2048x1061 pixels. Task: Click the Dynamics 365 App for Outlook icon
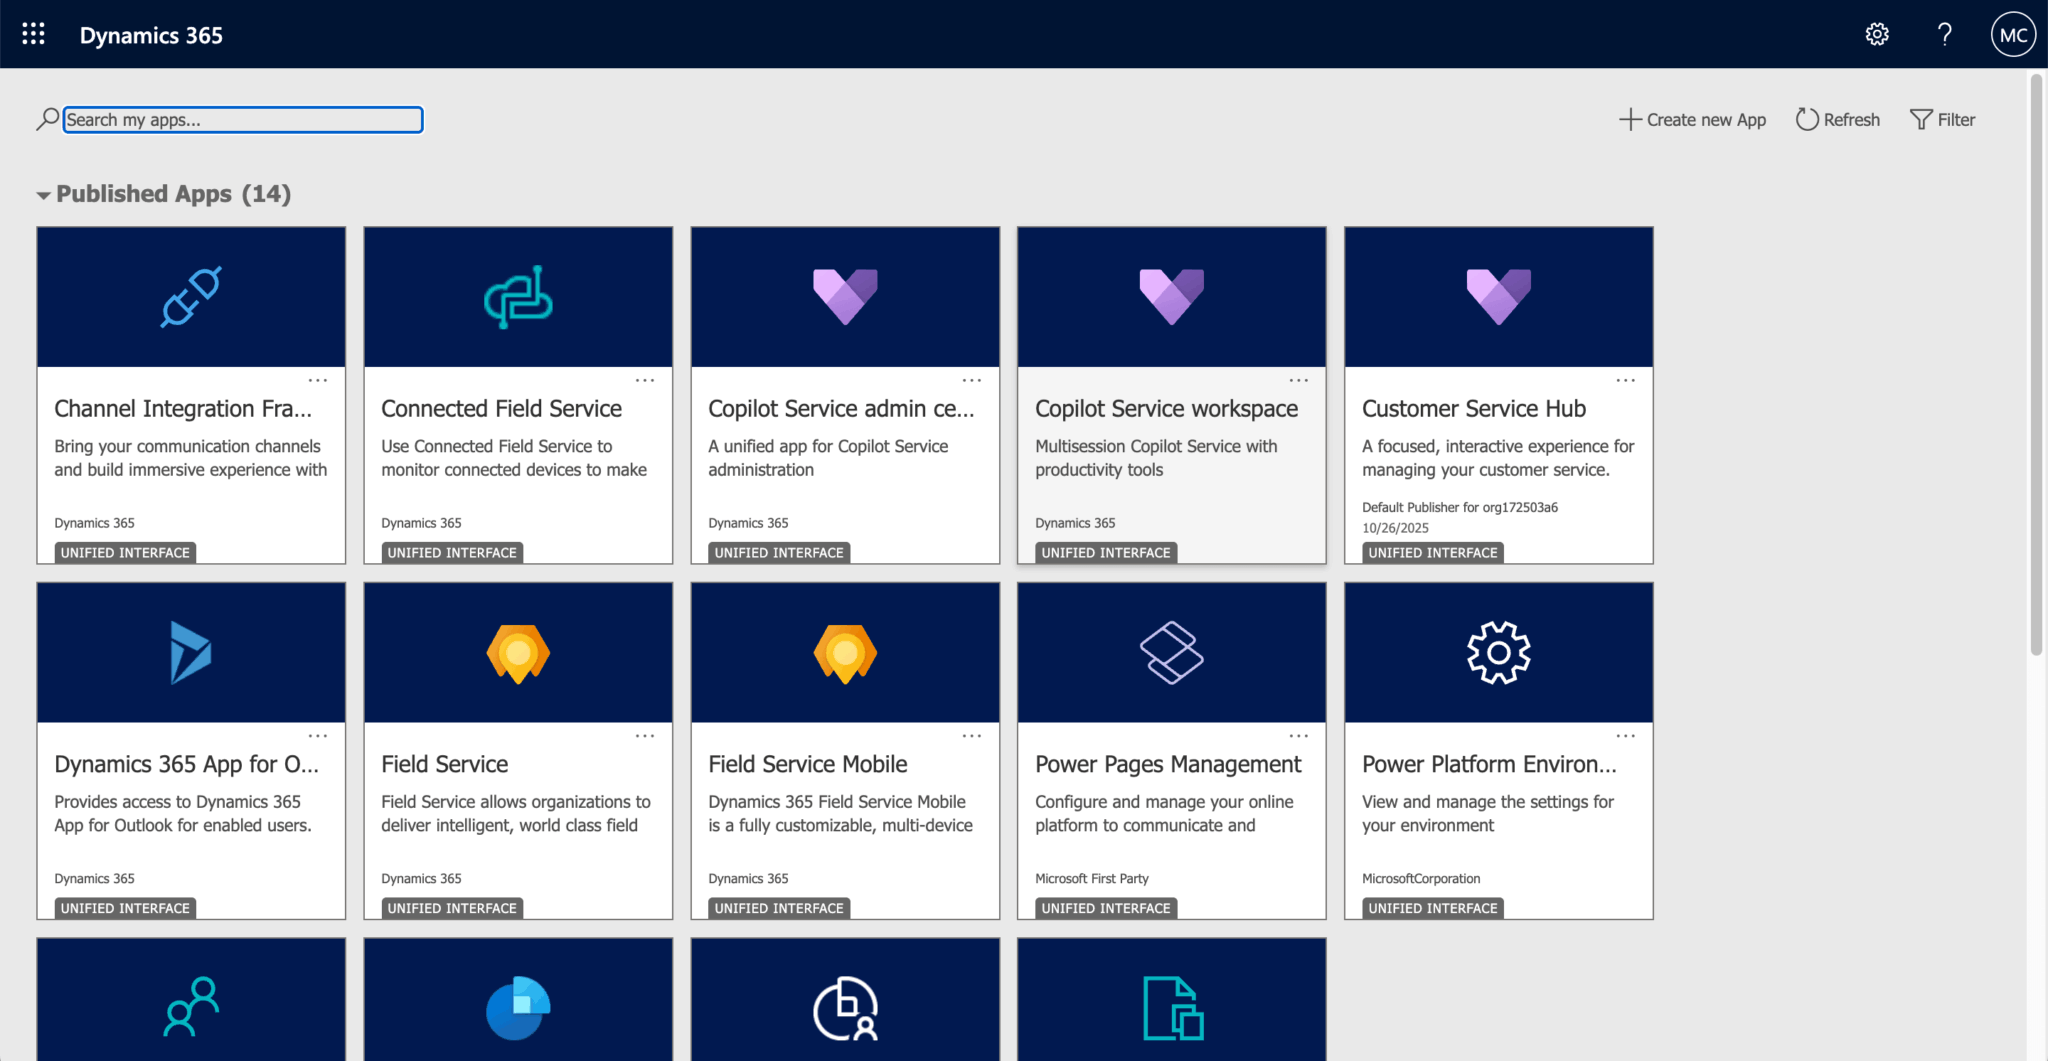(x=191, y=653)
